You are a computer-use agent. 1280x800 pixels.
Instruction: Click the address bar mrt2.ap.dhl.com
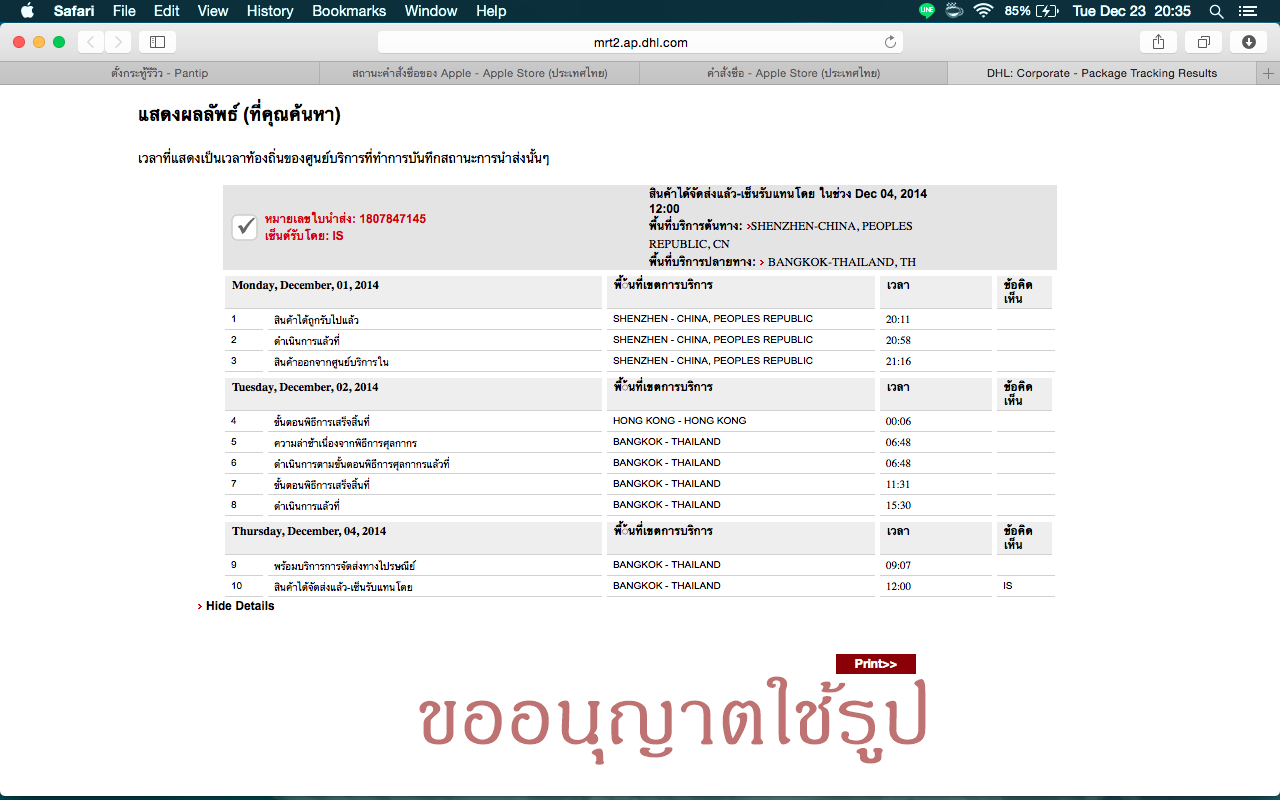coord(640,42)
